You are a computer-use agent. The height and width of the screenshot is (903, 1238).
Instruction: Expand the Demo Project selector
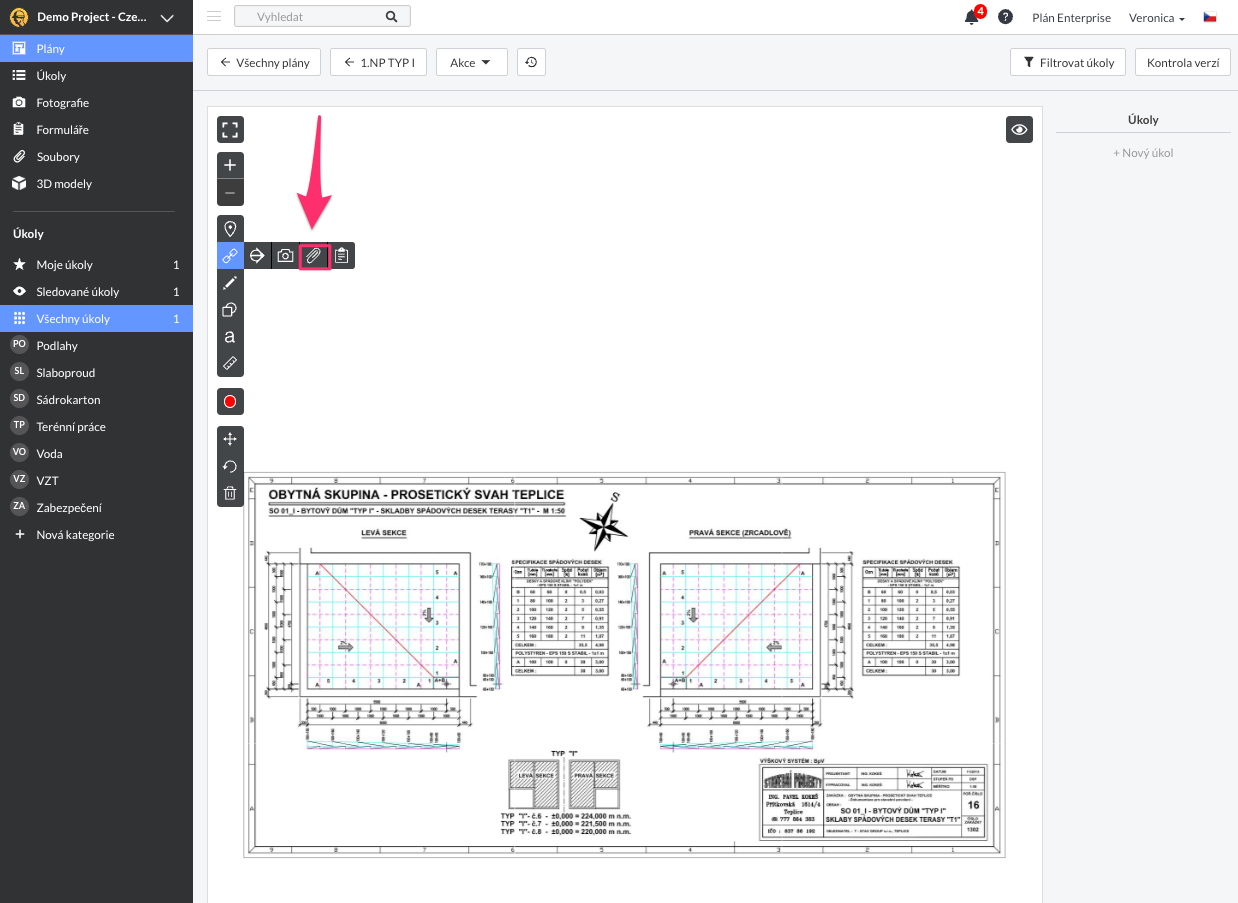tap(167, 17)
